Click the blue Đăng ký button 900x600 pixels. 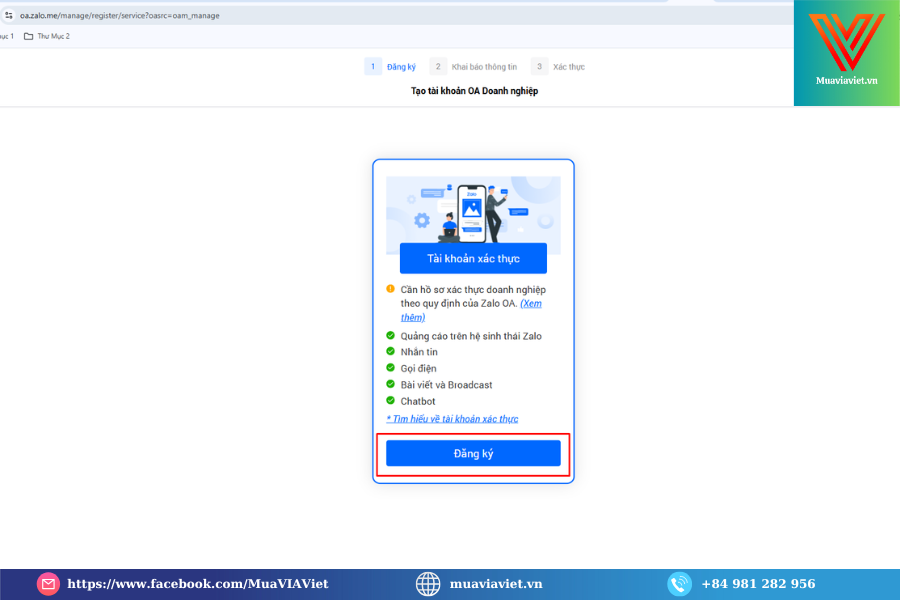click(x=473, y=454)
